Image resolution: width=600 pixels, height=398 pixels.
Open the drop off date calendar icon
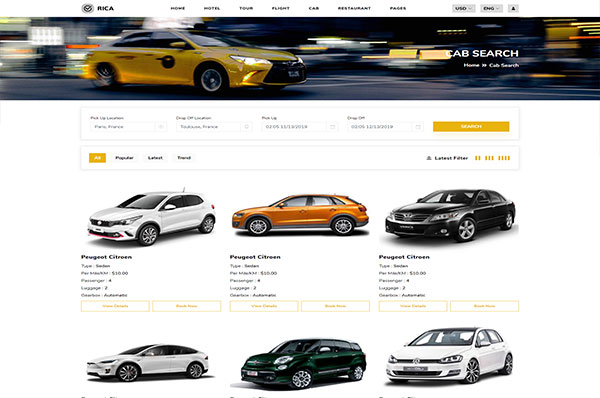click(418, 127)
